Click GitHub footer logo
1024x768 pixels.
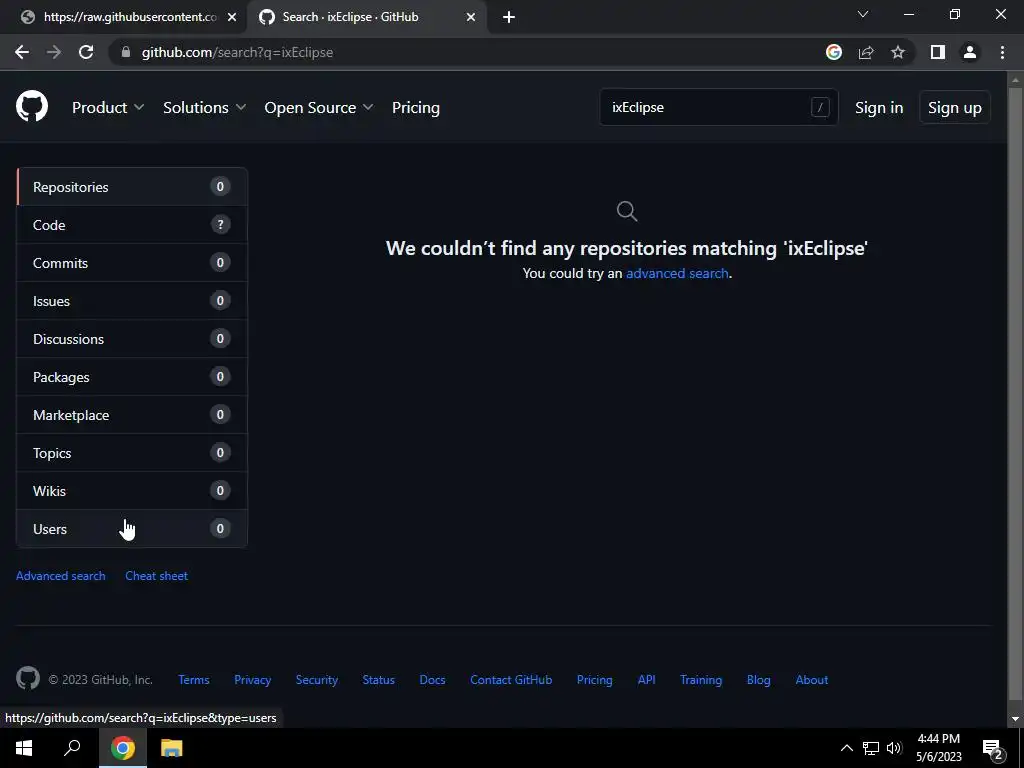tap(28, 679)
